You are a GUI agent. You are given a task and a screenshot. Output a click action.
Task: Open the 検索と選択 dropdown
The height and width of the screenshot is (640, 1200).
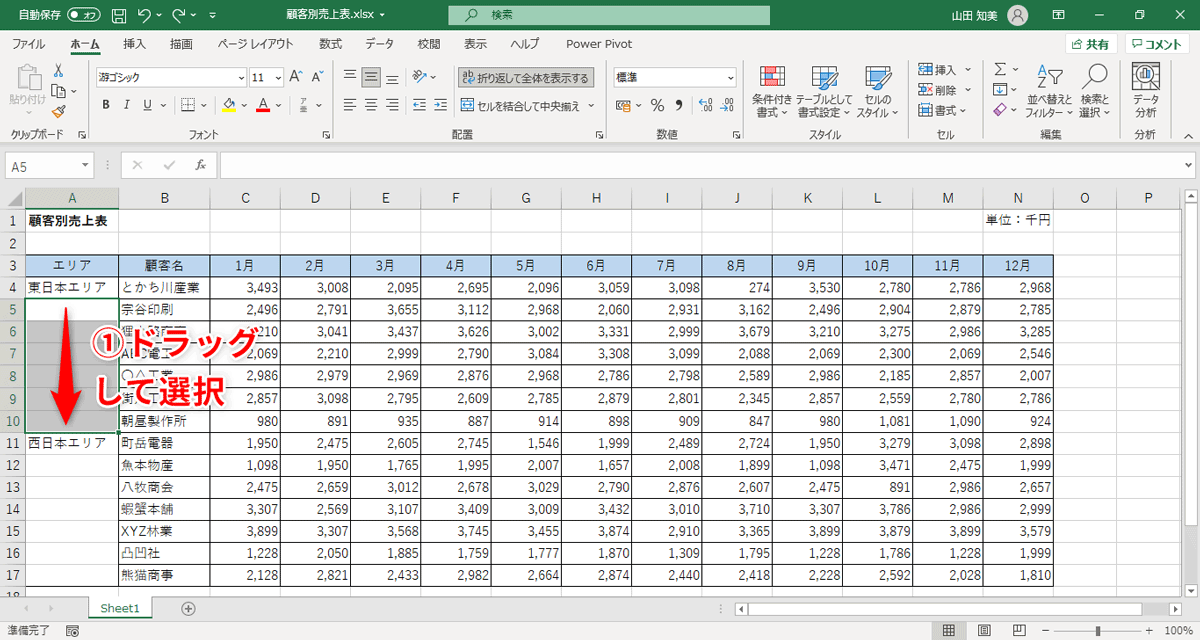tap(1095, 91)
